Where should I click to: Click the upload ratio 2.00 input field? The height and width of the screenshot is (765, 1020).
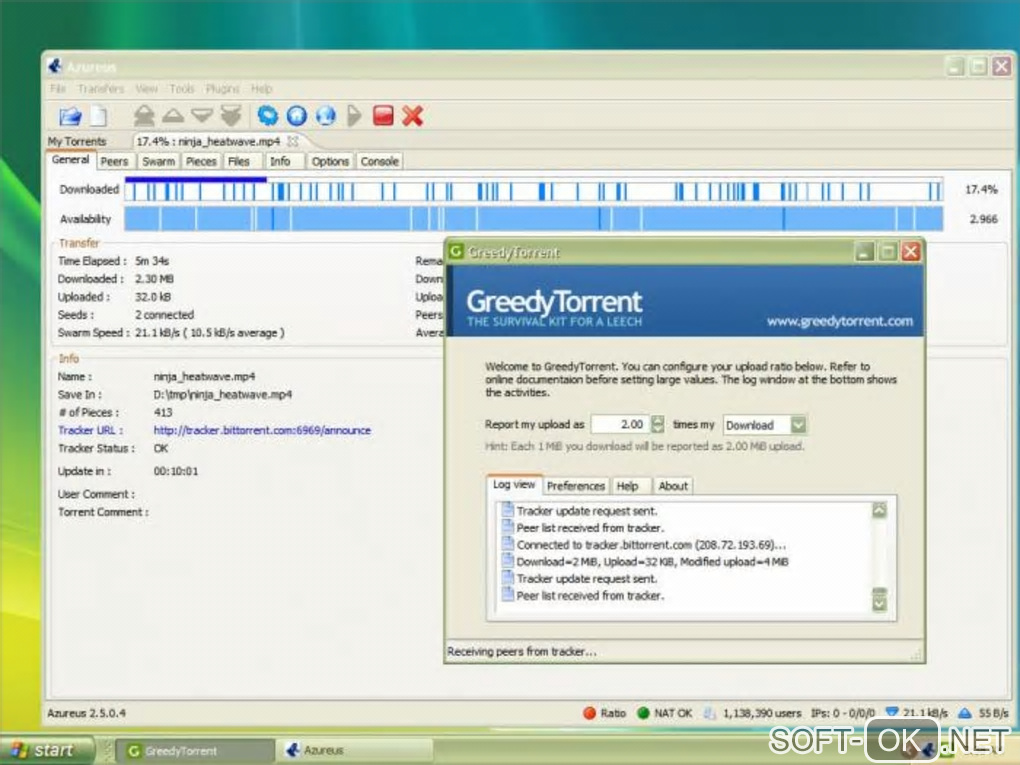620,424
